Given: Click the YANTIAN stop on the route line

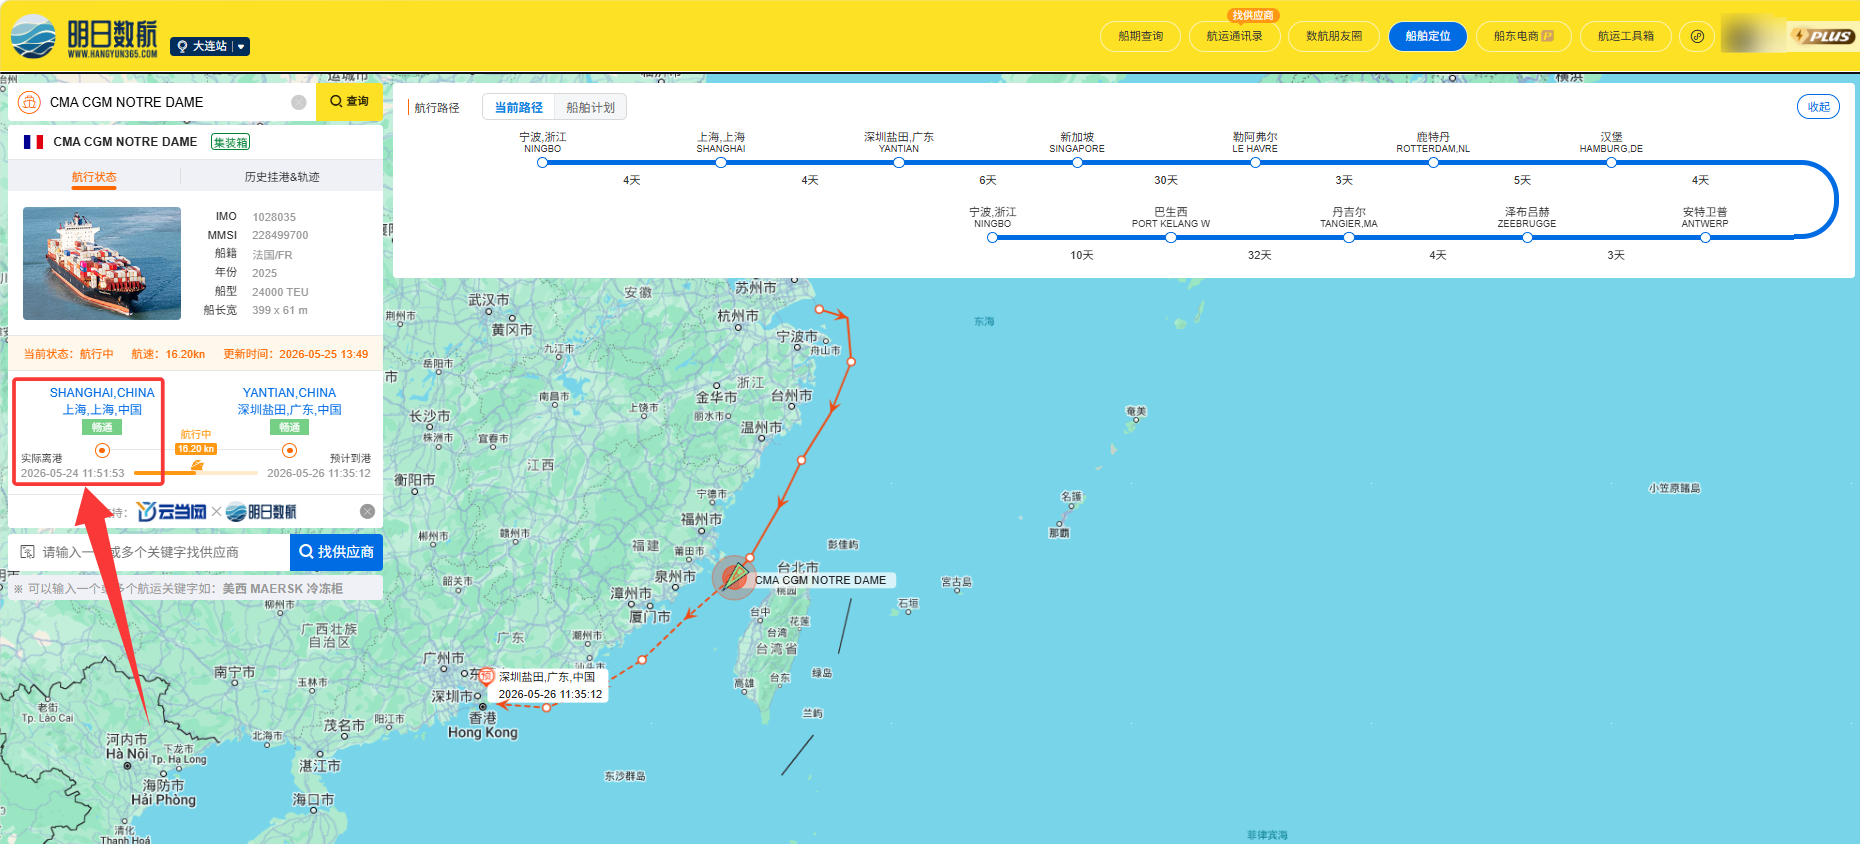Looking at the screenshot, I should tap(899, 162).
